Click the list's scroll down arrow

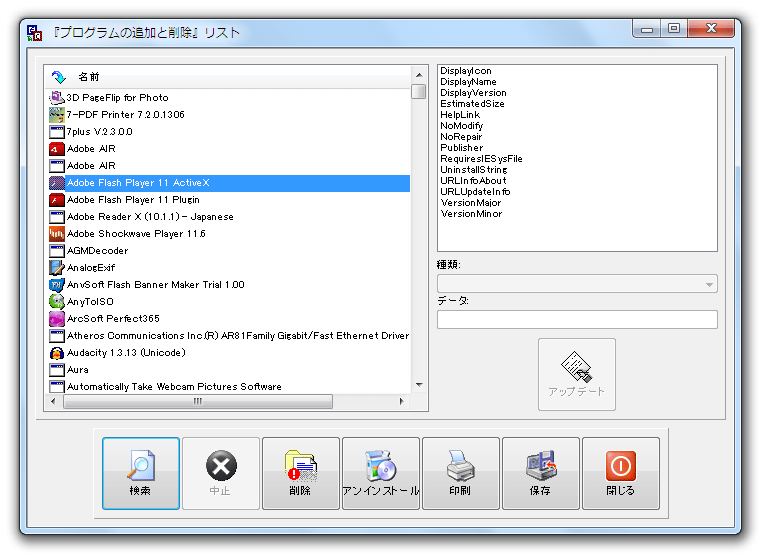coord(419,385)
